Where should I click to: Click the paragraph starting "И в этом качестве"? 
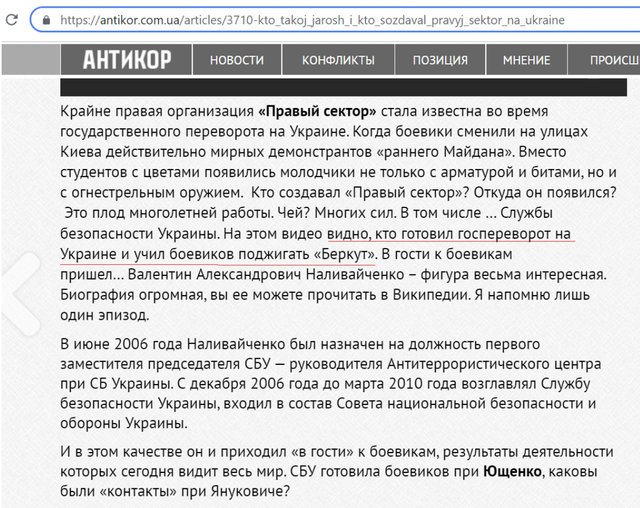pos(330,472)
